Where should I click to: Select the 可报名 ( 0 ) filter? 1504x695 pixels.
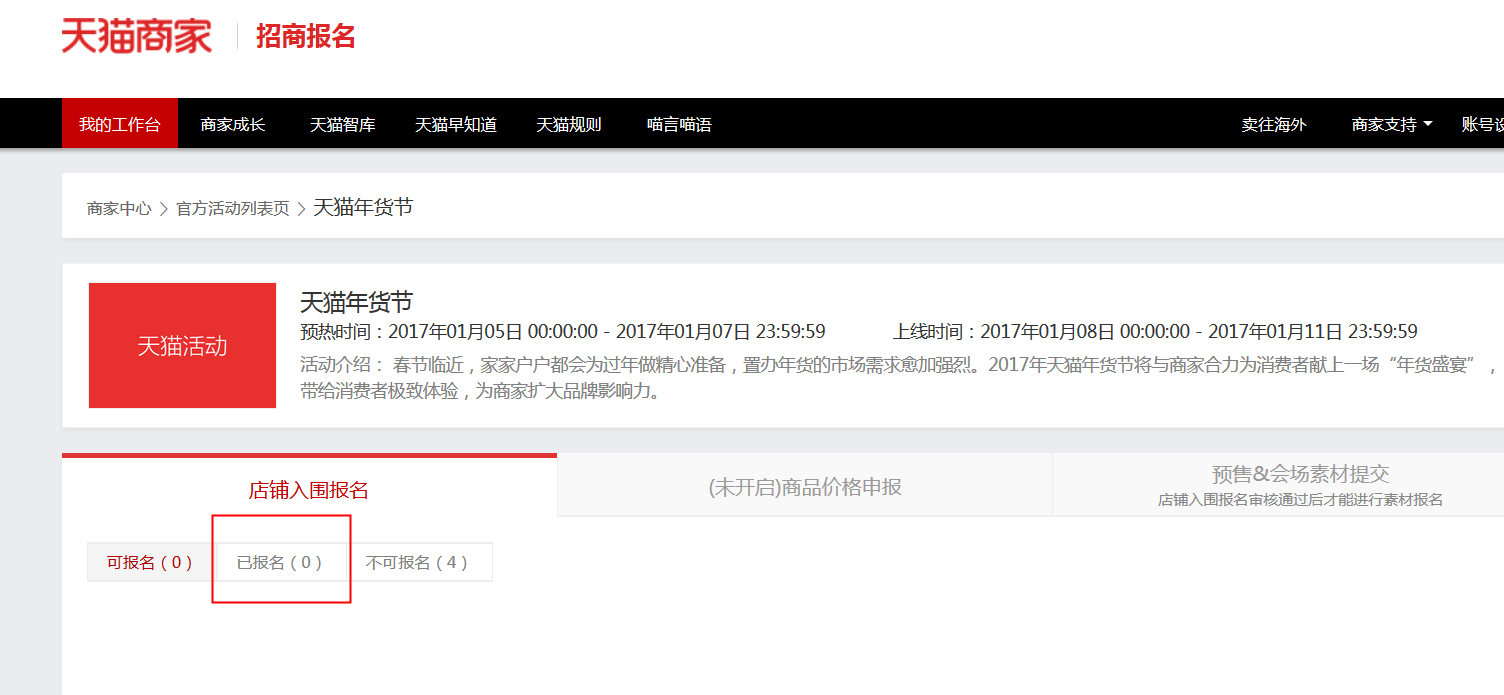pos(150,562)
